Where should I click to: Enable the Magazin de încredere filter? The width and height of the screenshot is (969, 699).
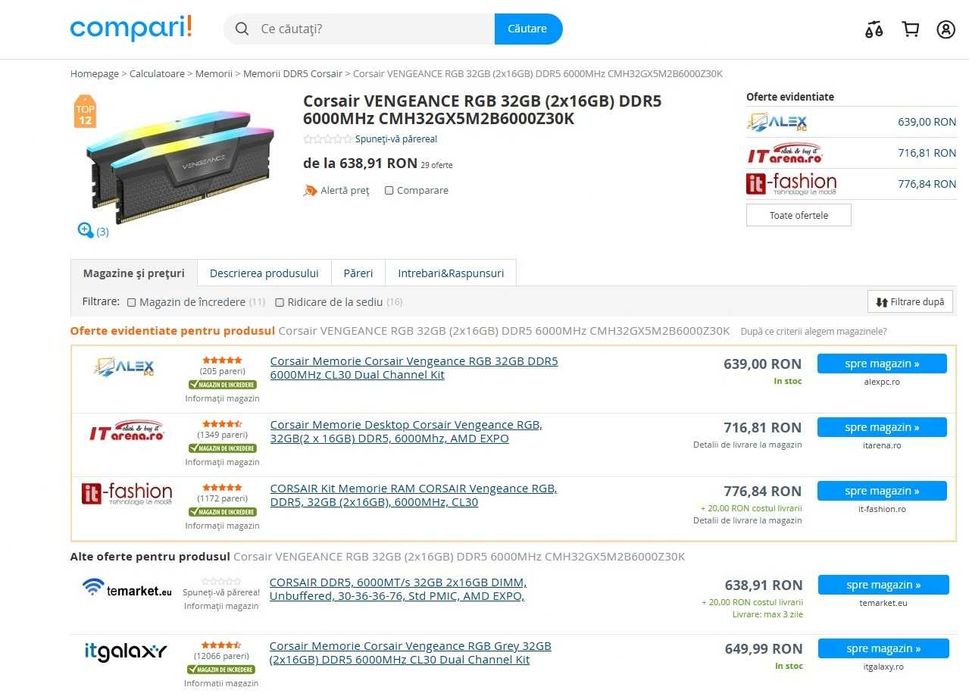pos(131,302)
